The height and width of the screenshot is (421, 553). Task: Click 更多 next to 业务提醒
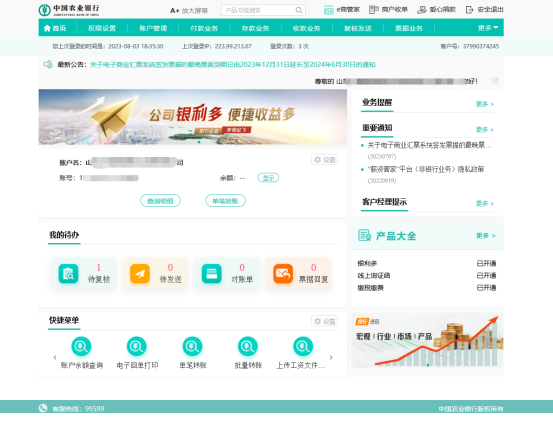[x=485, y=104]
